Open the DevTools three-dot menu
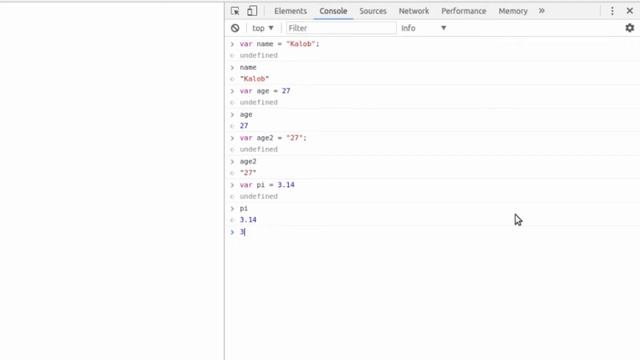The height and width of the screenshot is (360, 640). (x=612, y=11)
